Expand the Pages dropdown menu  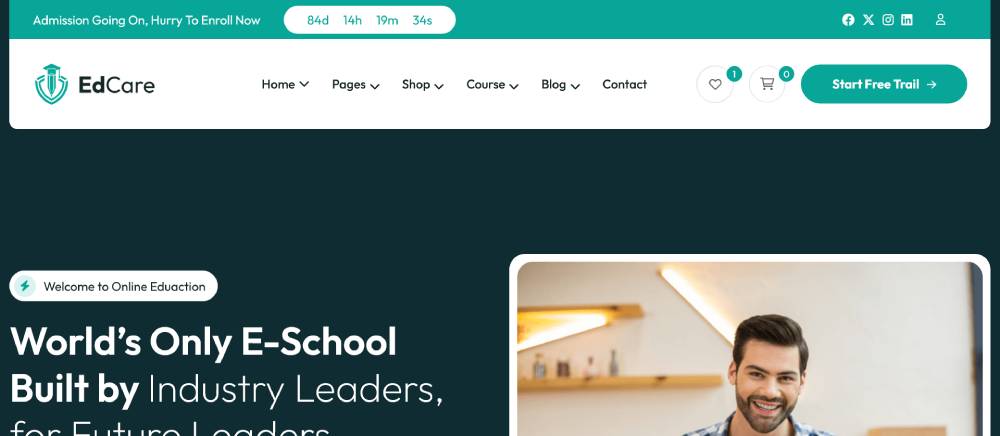tap(355, 84)
